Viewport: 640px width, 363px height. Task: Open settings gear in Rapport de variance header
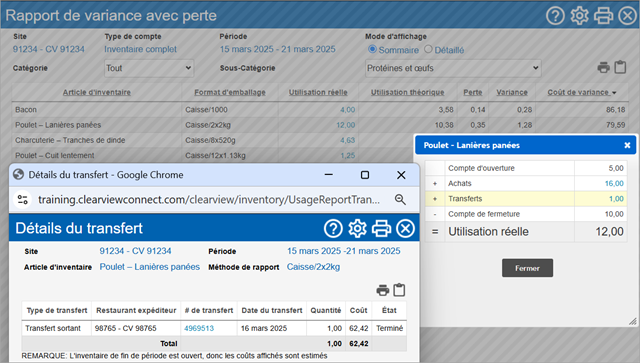[580, 16]
